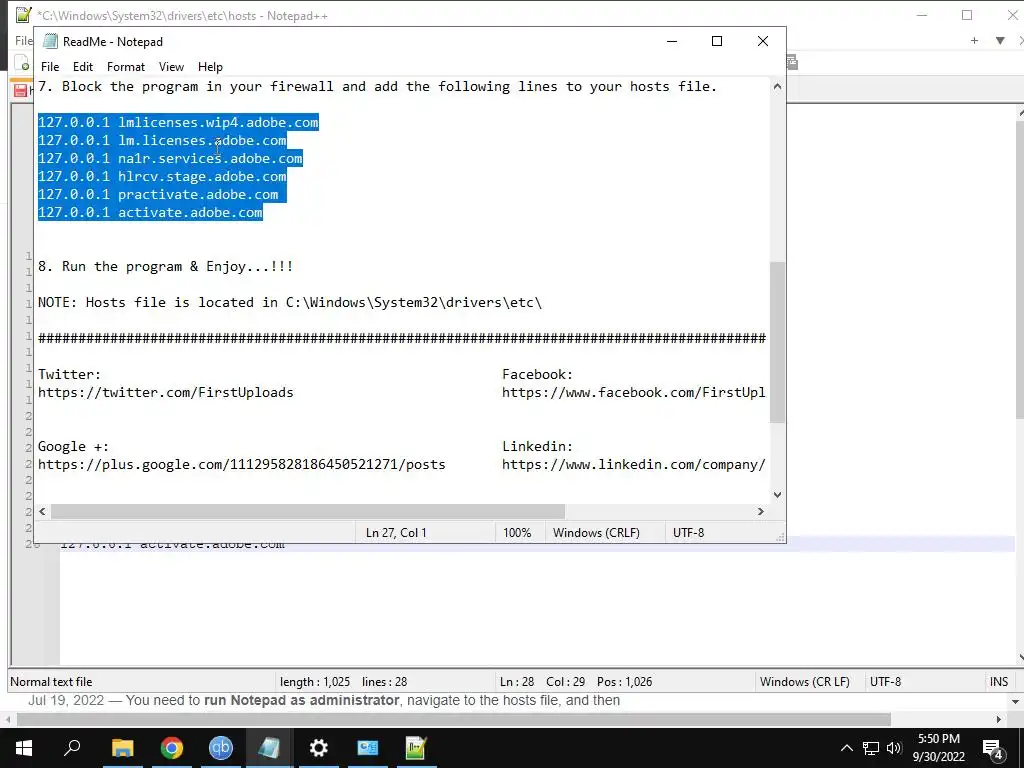The height and width of the screenshot is (768, 1024).
Task: Click 'Normal text file' in Notepad++ status bar
Action: click(x=51, y=682)
